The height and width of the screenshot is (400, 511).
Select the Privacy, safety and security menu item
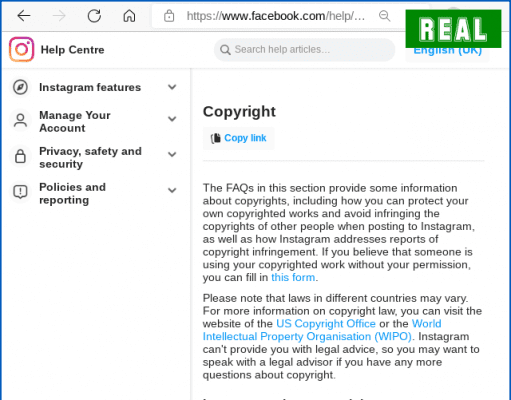[x=94, y=157]
